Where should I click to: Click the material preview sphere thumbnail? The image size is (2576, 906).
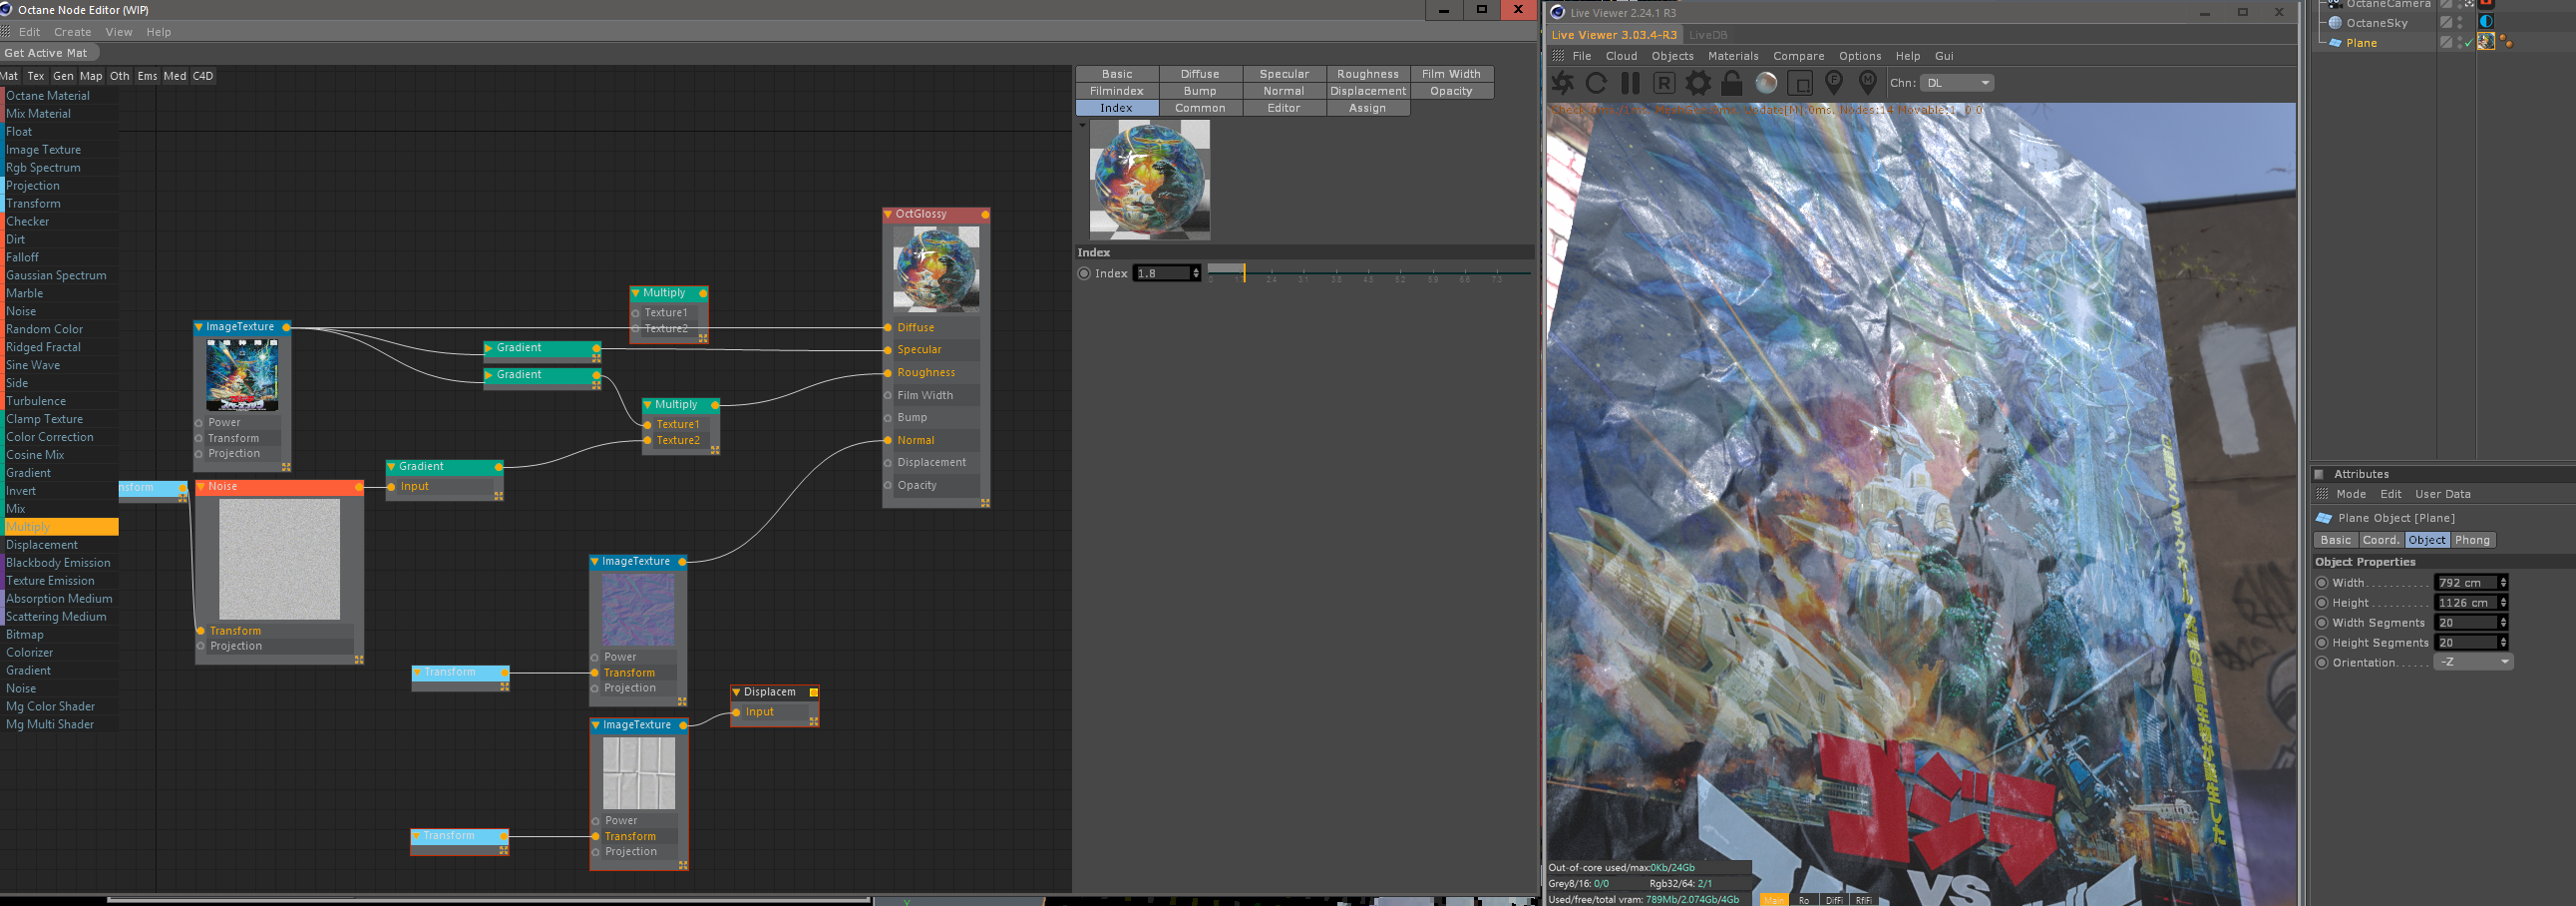click(1150, 180)
